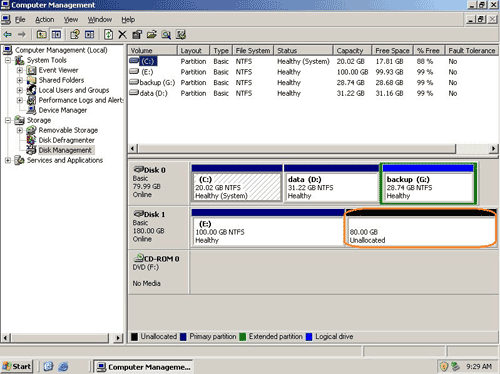Collapse the System Tools tree node

(8, 60)
